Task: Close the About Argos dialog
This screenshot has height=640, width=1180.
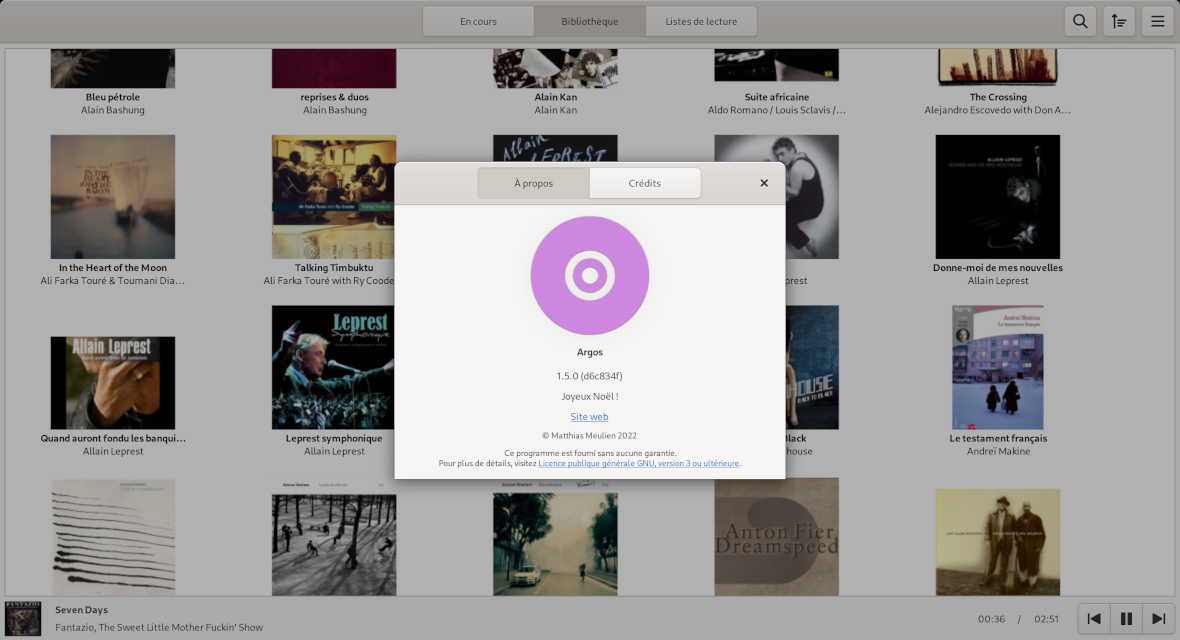Action: click(764, 182)
